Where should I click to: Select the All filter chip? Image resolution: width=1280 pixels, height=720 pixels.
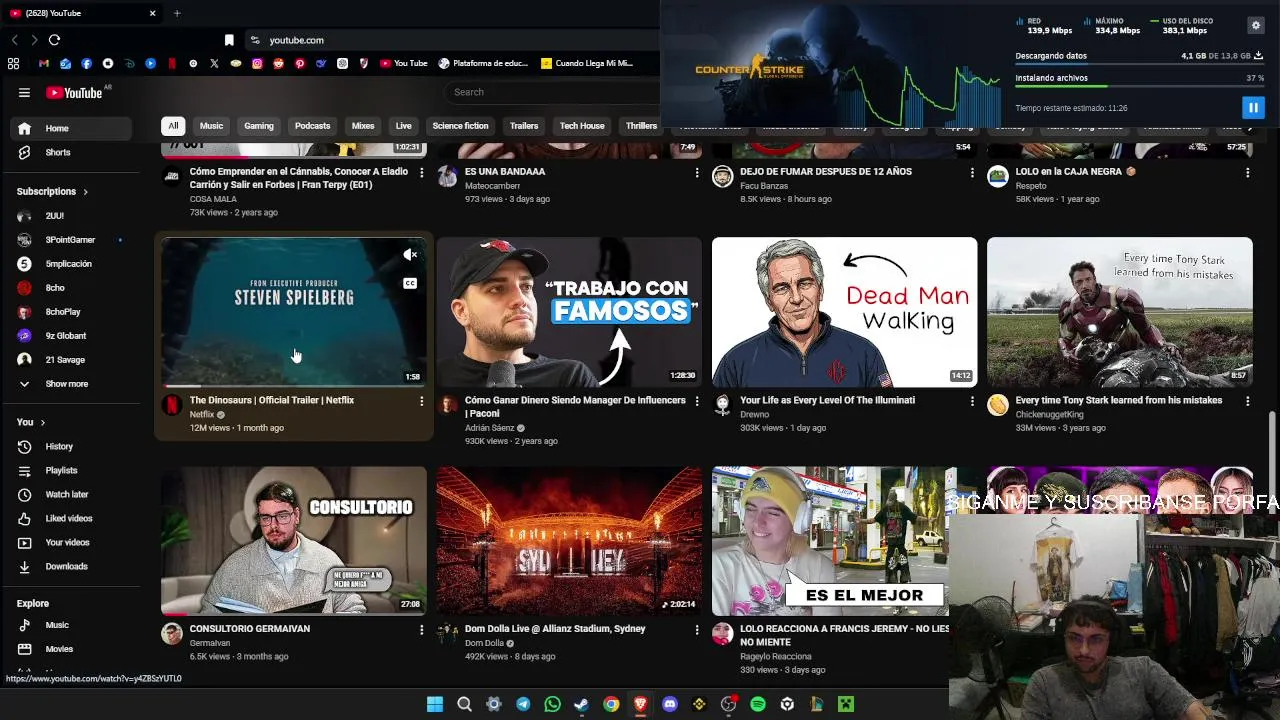coord(173,126)
